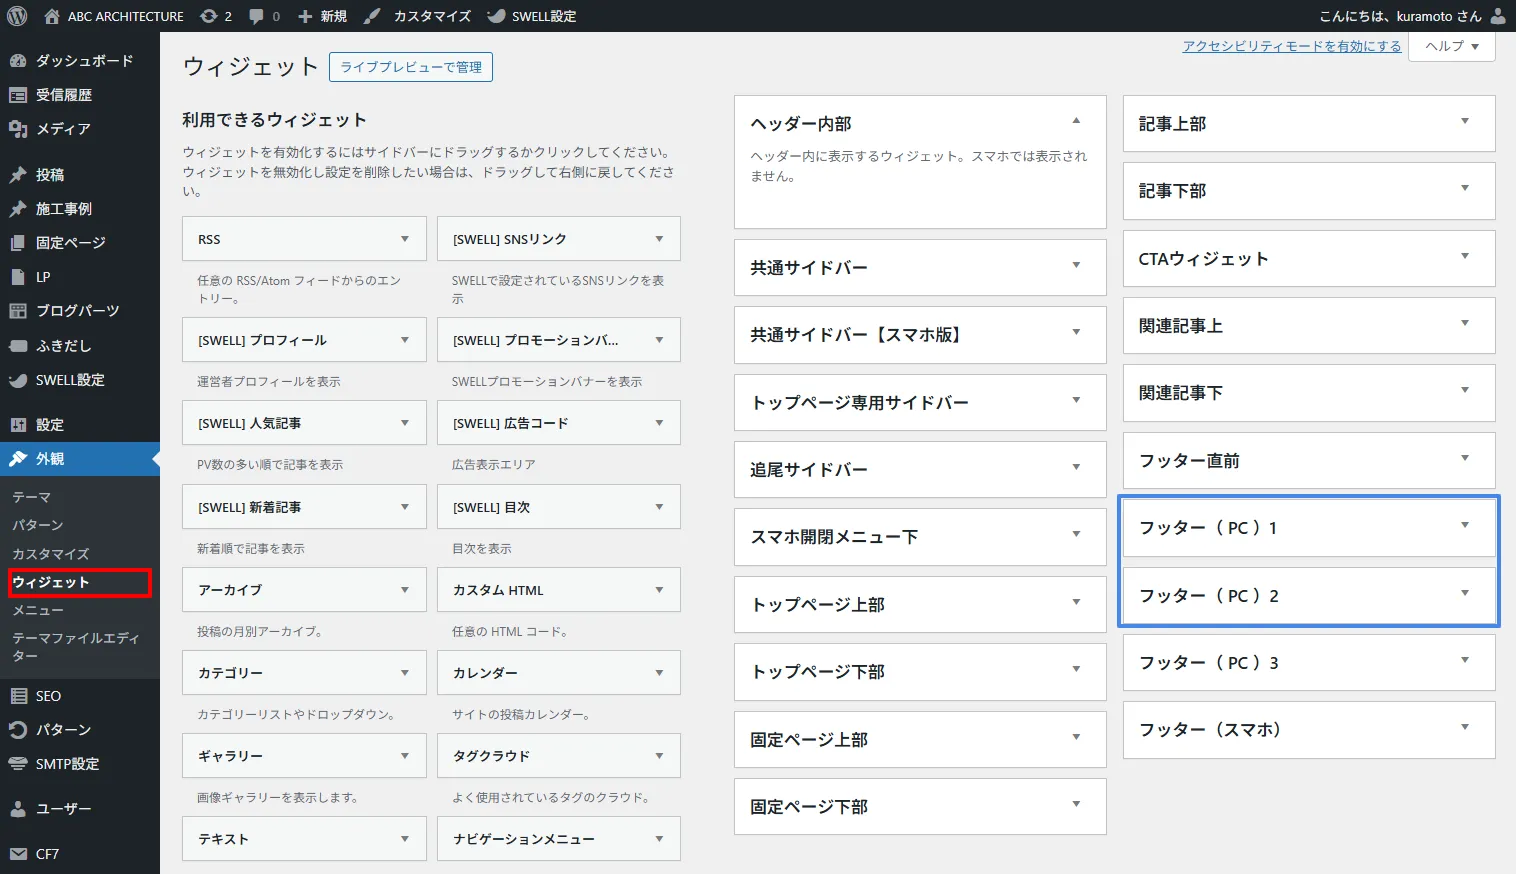This screenshot has height=874, width=1516.
Task: Click the SWELL設定 icon in admin bar
Action: tap(496, 16)
